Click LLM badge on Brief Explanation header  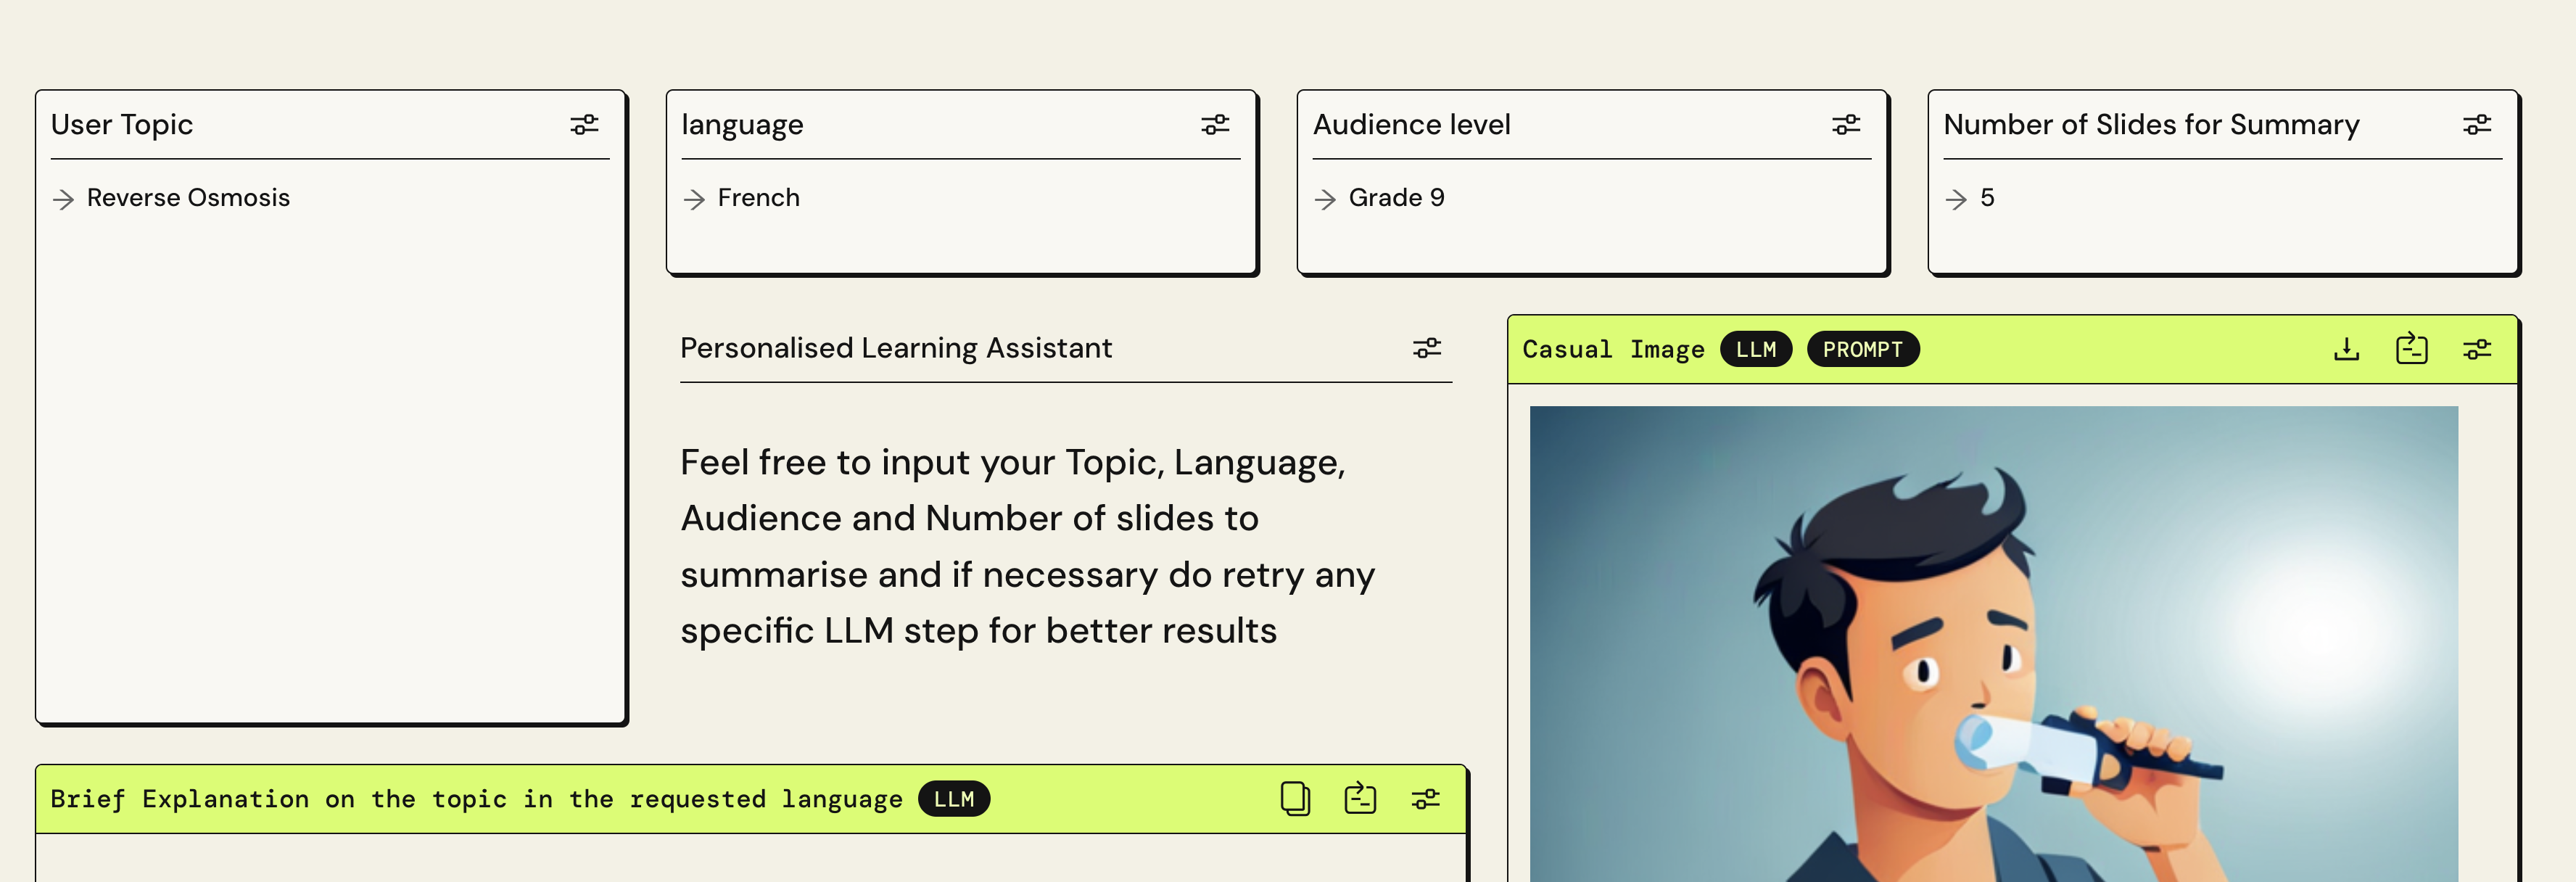[953, 799]
